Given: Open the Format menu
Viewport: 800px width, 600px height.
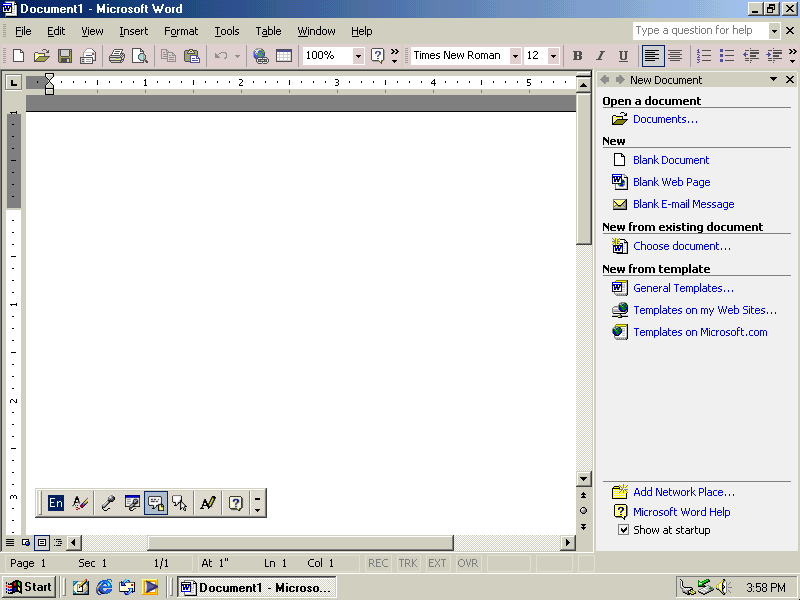Looking at the screenshot, I should point(181,31).
